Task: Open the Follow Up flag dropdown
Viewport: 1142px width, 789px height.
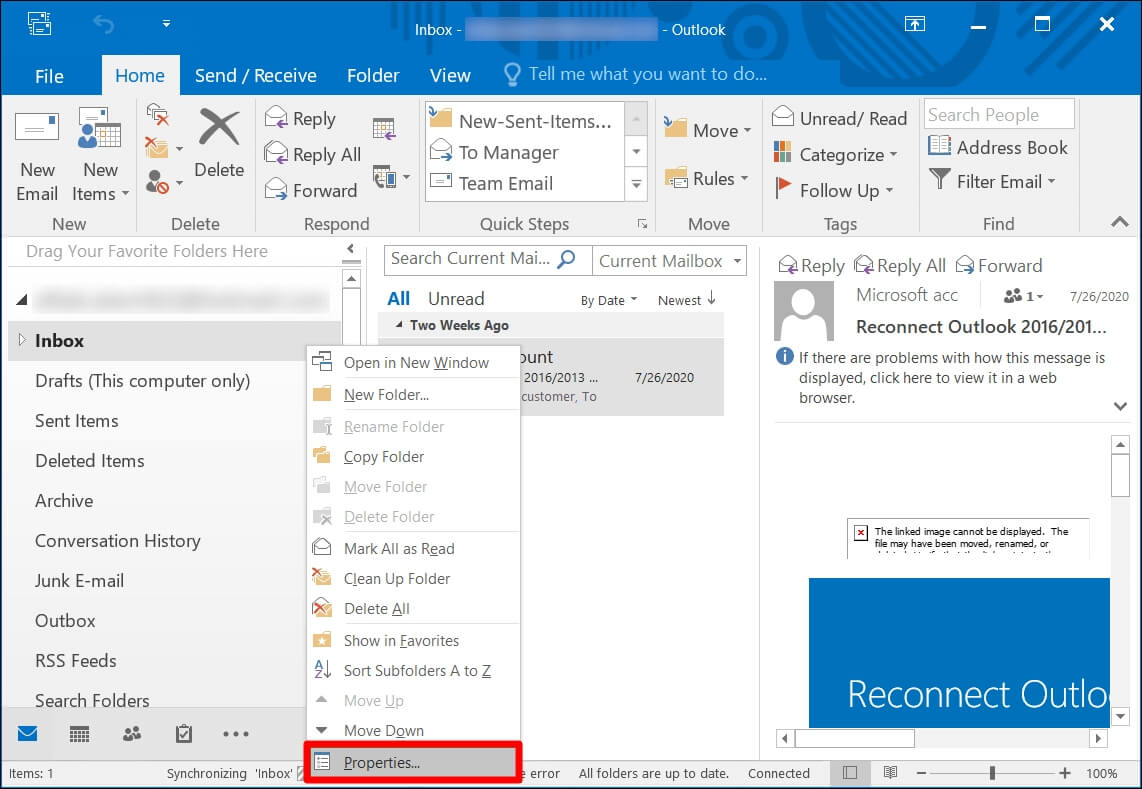Action: point(833,190)
